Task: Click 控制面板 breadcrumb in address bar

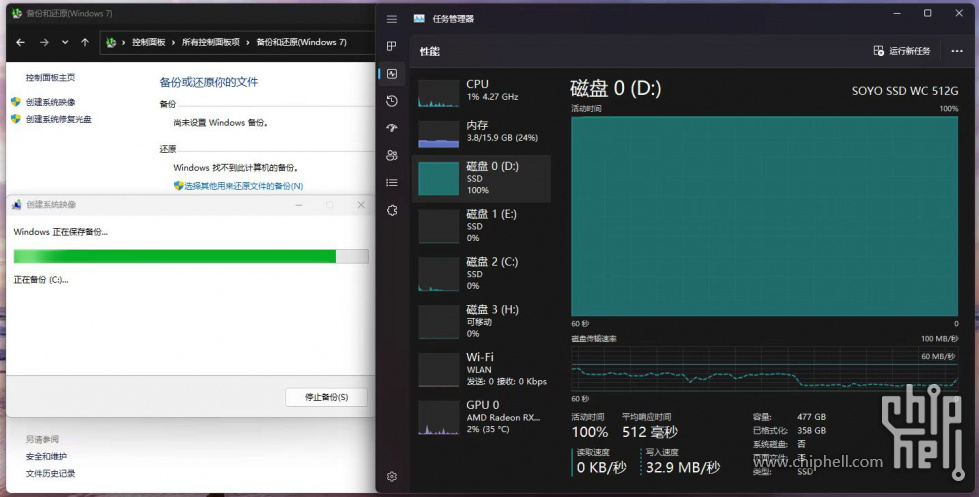Action: coord(149,42)
